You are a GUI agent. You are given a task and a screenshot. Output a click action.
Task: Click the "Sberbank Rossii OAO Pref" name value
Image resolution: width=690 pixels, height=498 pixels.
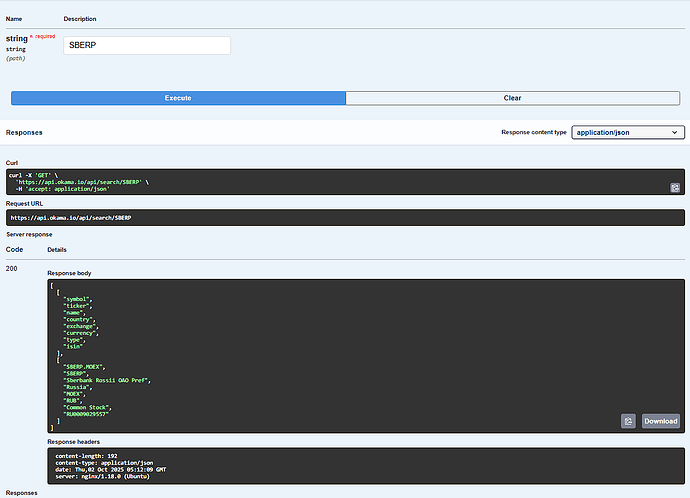click(x=107, y=381)
